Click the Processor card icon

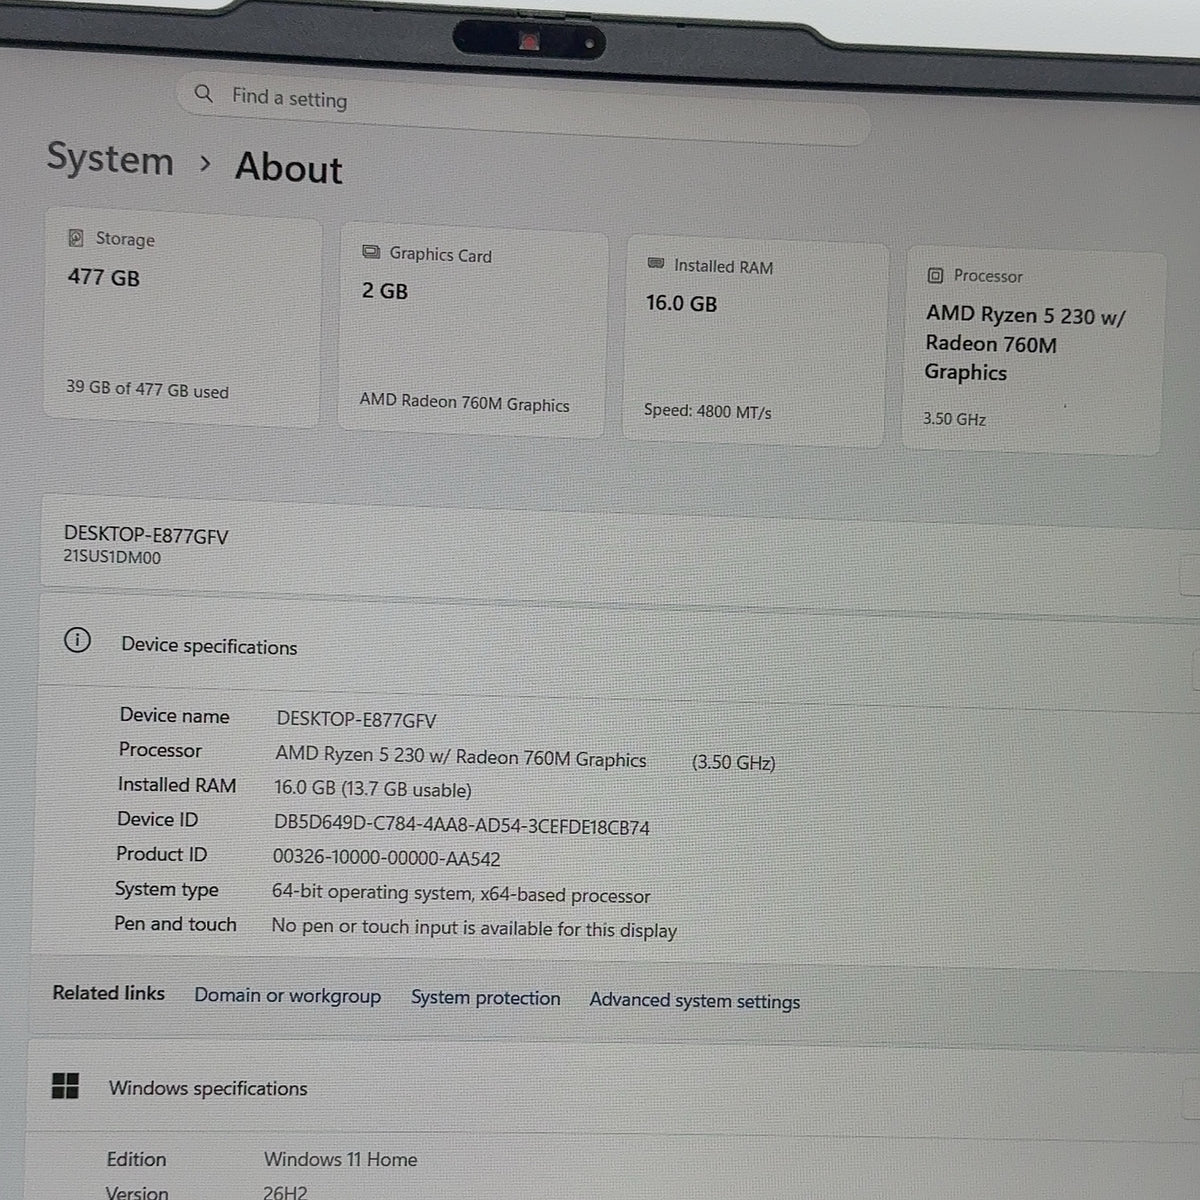point(935,275)
